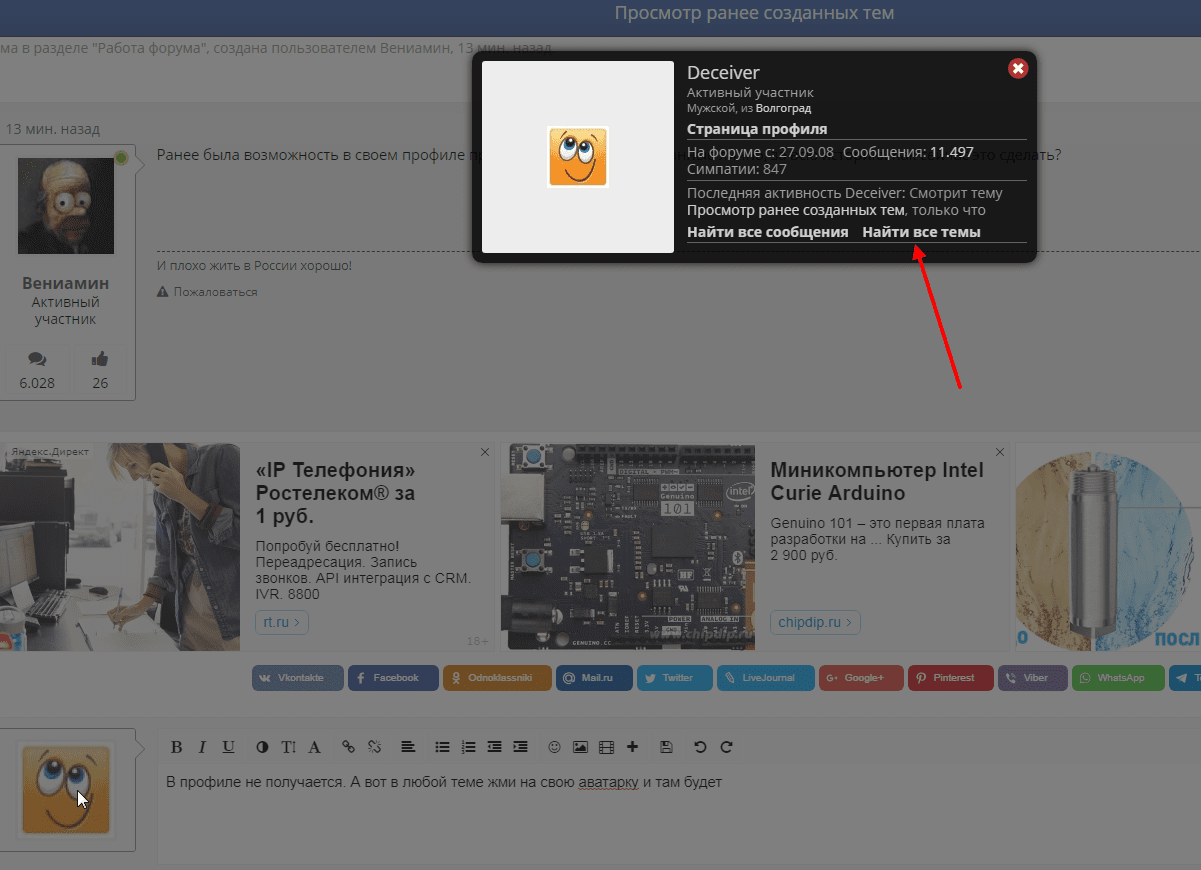This screenshot has width=1201, height=870.
Task: Click the 'Найти все темы' link
Action: click(x=921, y=232)
